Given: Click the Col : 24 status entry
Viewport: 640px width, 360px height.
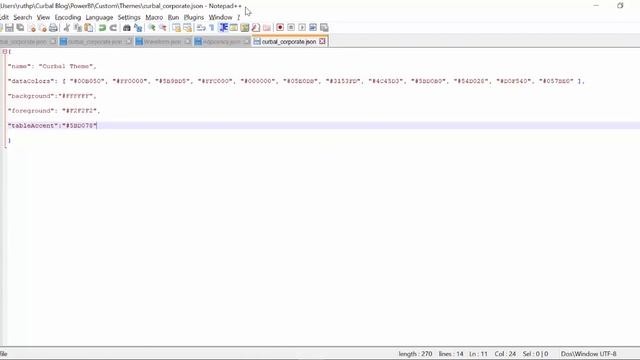Looking at the screenshot, I should pyautogui.click(x=505, y=354).
